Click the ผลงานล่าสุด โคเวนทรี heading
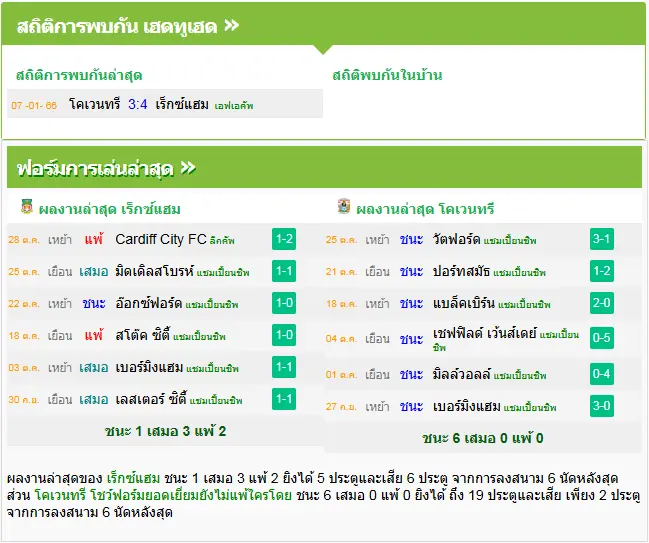The height and width of the screenshot is (543, 649). [x=425, y=209]
